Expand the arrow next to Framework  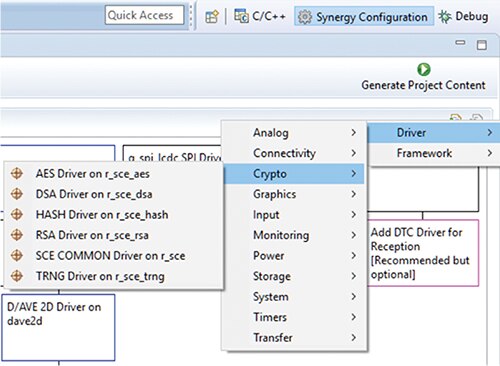pos(489,153)
